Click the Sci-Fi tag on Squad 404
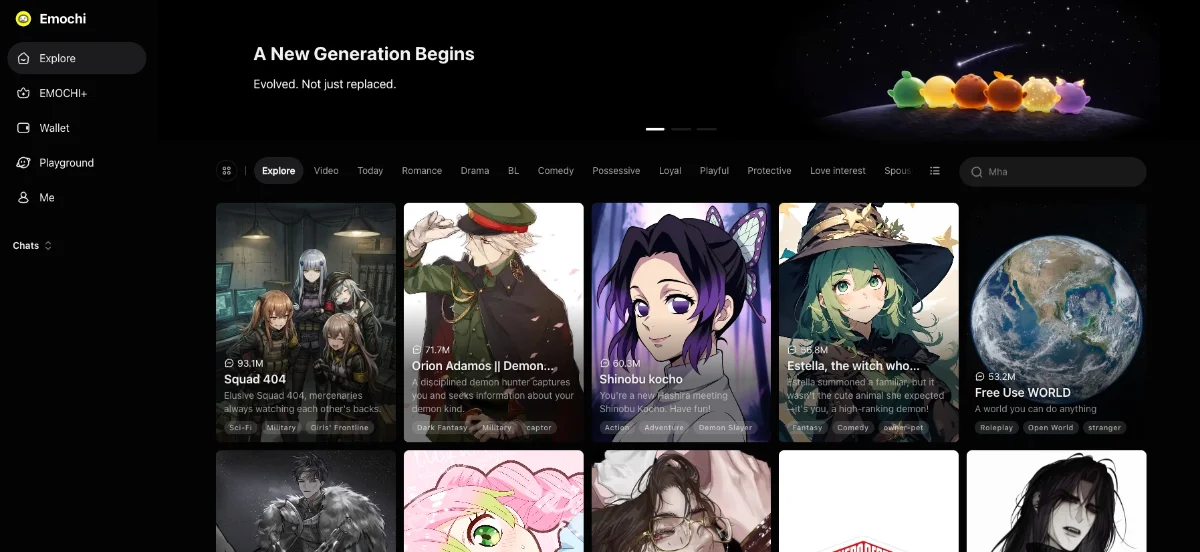Viewport: 1200px width, 552px height. pos(241,427)
